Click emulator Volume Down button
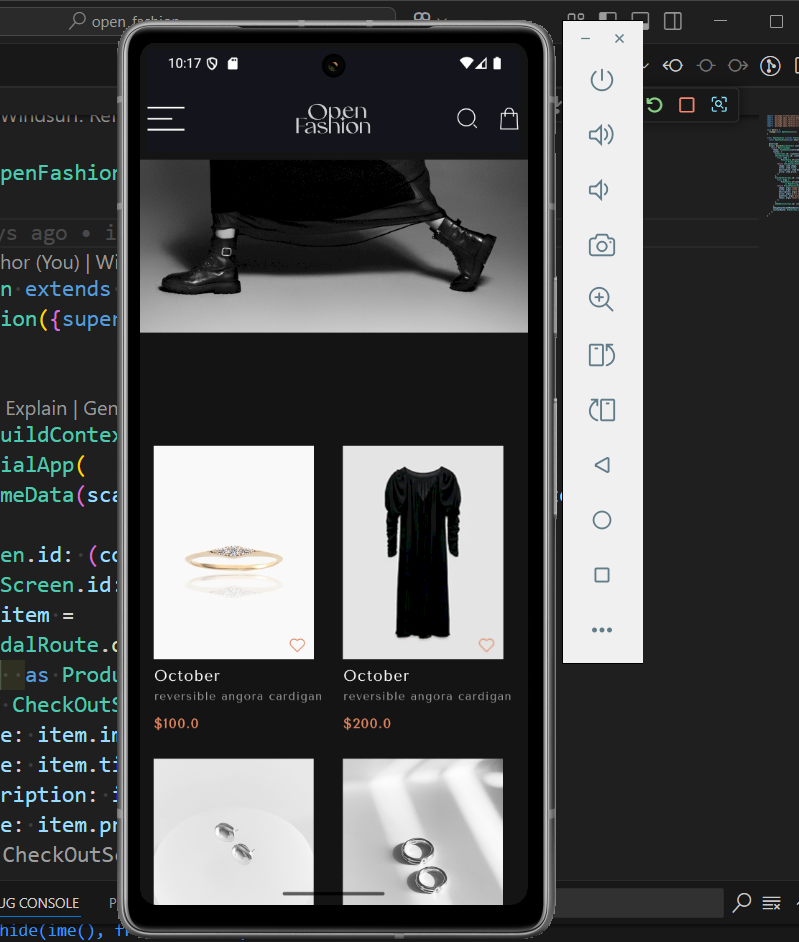This screenshot has width=799, height=942. [599, 190]
